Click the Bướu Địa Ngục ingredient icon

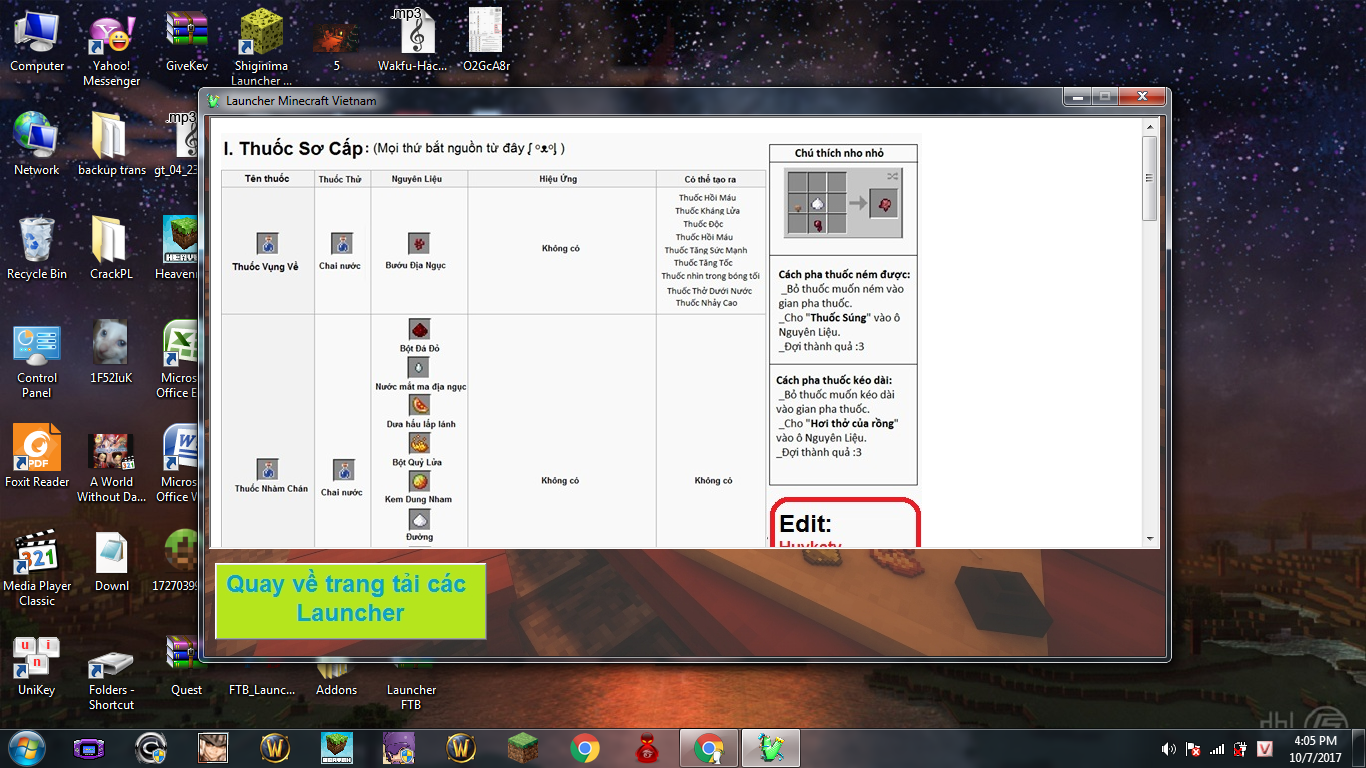pyautogui.click(x=419, y=244)
